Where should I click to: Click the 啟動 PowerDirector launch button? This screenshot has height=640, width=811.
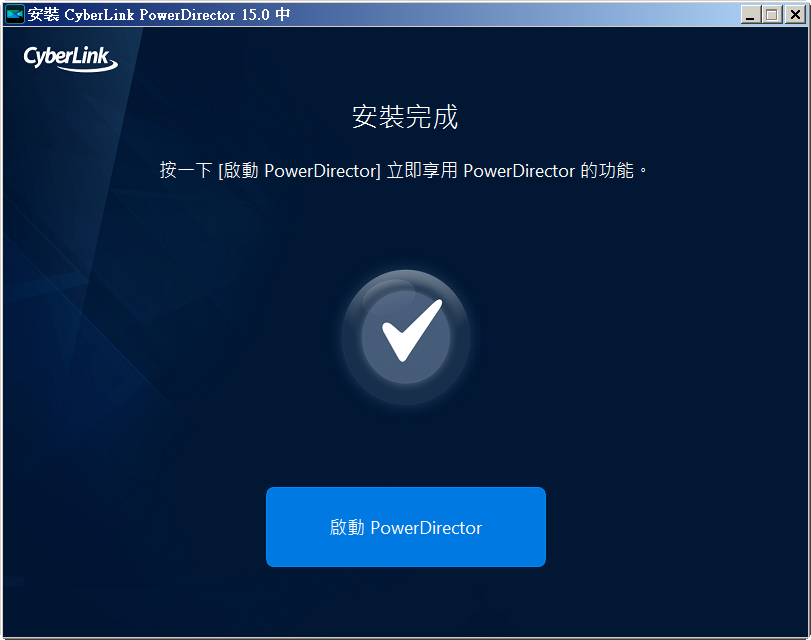406,527
